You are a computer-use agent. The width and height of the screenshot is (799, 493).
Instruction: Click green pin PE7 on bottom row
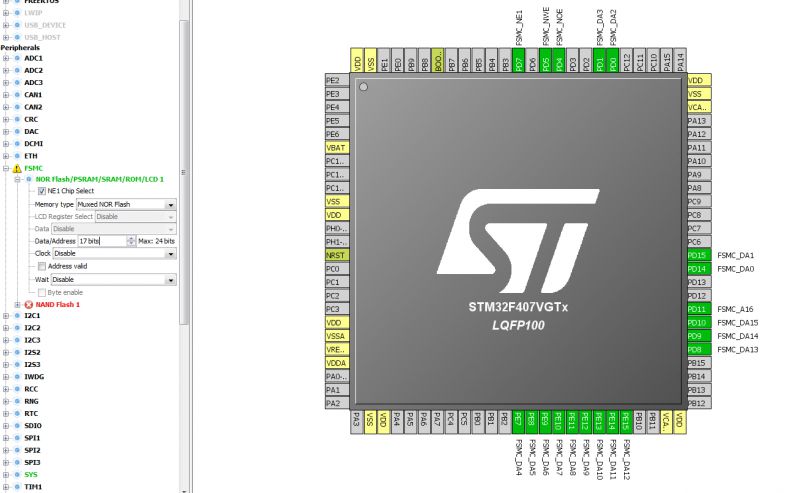pyautogui.click(x=518, y=422)
